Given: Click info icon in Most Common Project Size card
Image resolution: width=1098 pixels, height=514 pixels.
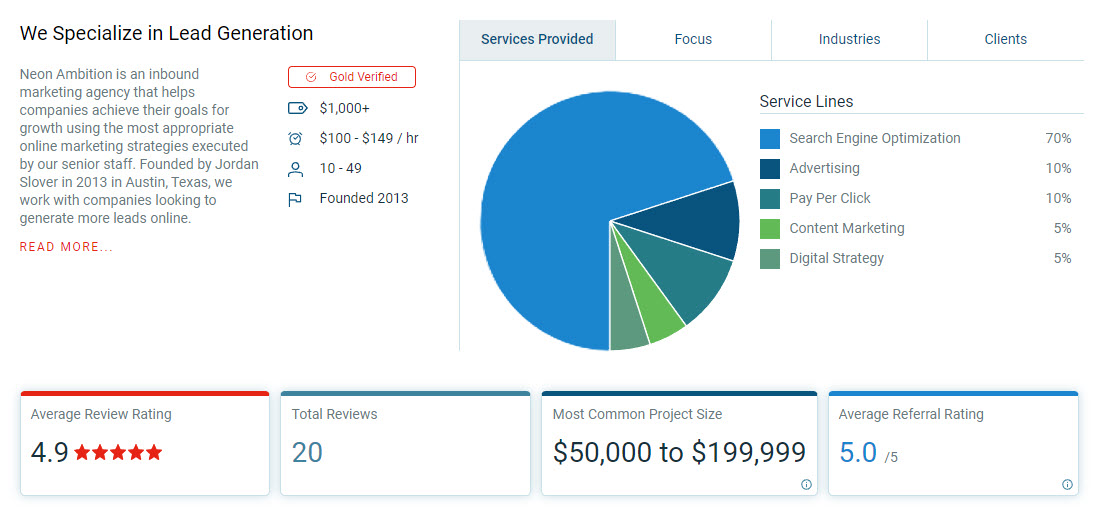Looking at the screenshot, I should pos(806,485).
